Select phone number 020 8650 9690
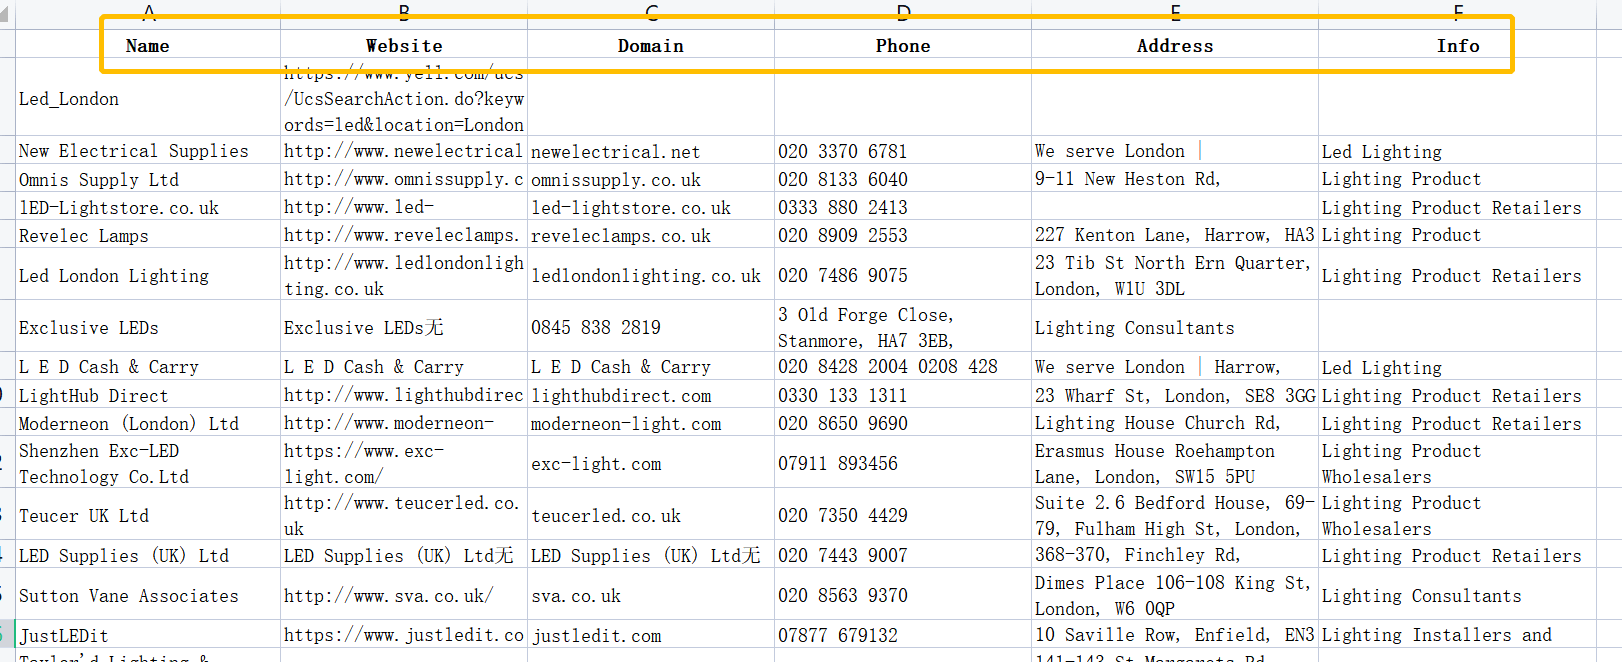Image resolution: width=1622 pixels, height=662 pixels. 903,423
